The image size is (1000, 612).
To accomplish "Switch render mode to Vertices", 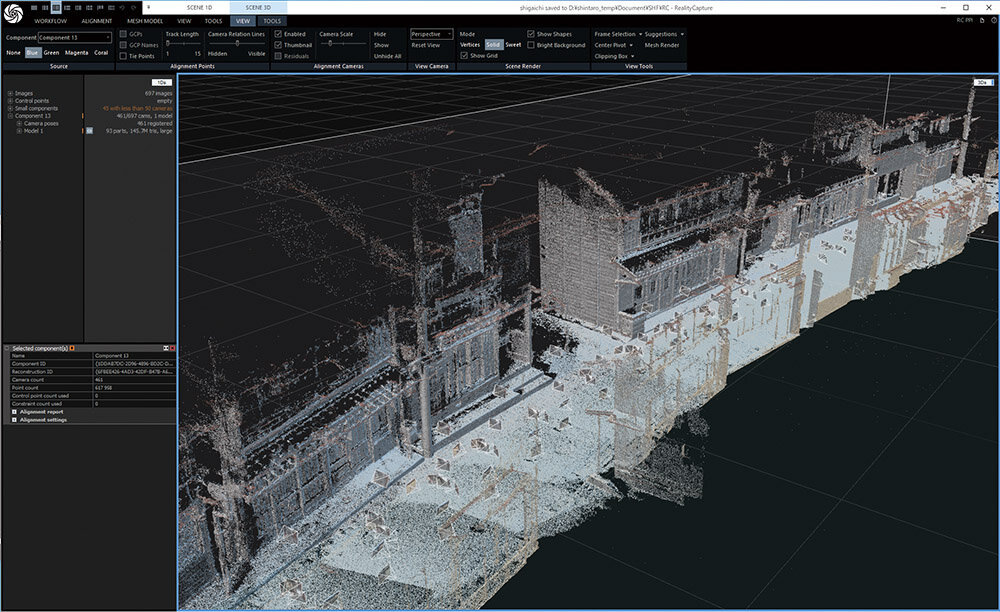I will pyautogui.click(x=470, y=45).
